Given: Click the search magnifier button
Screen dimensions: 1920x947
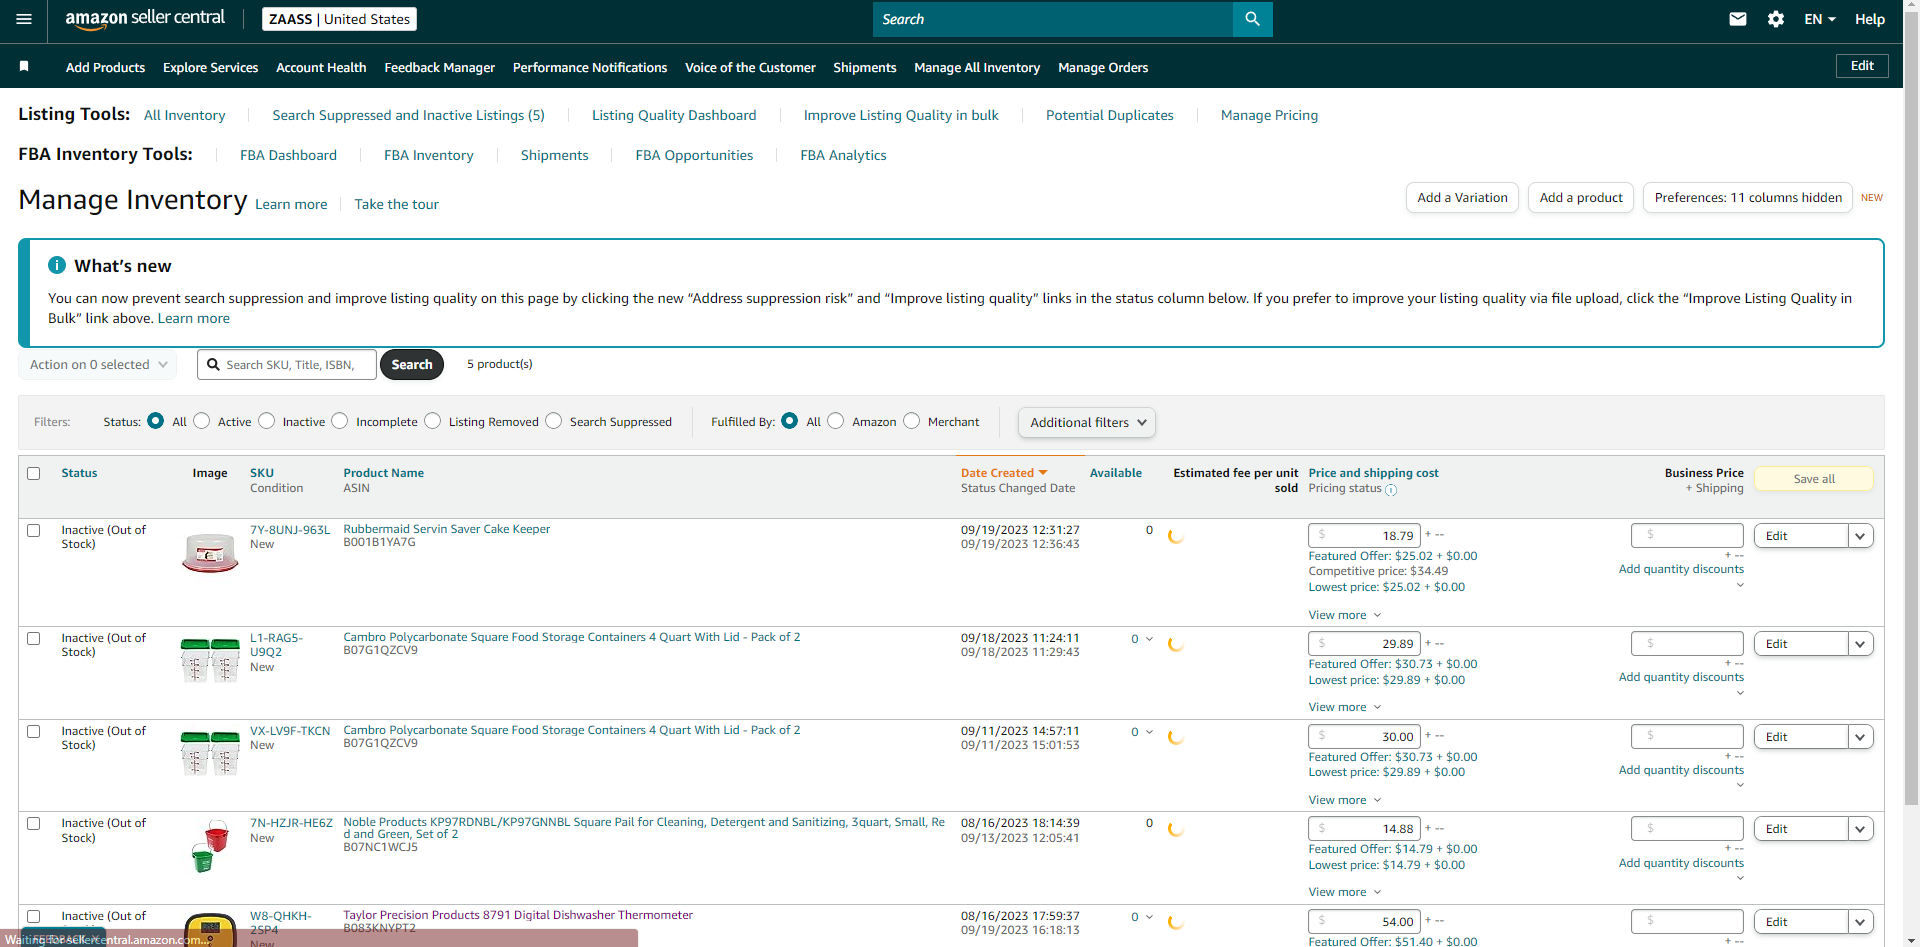Looking at the screenshot, I should tap(1252, 19).
